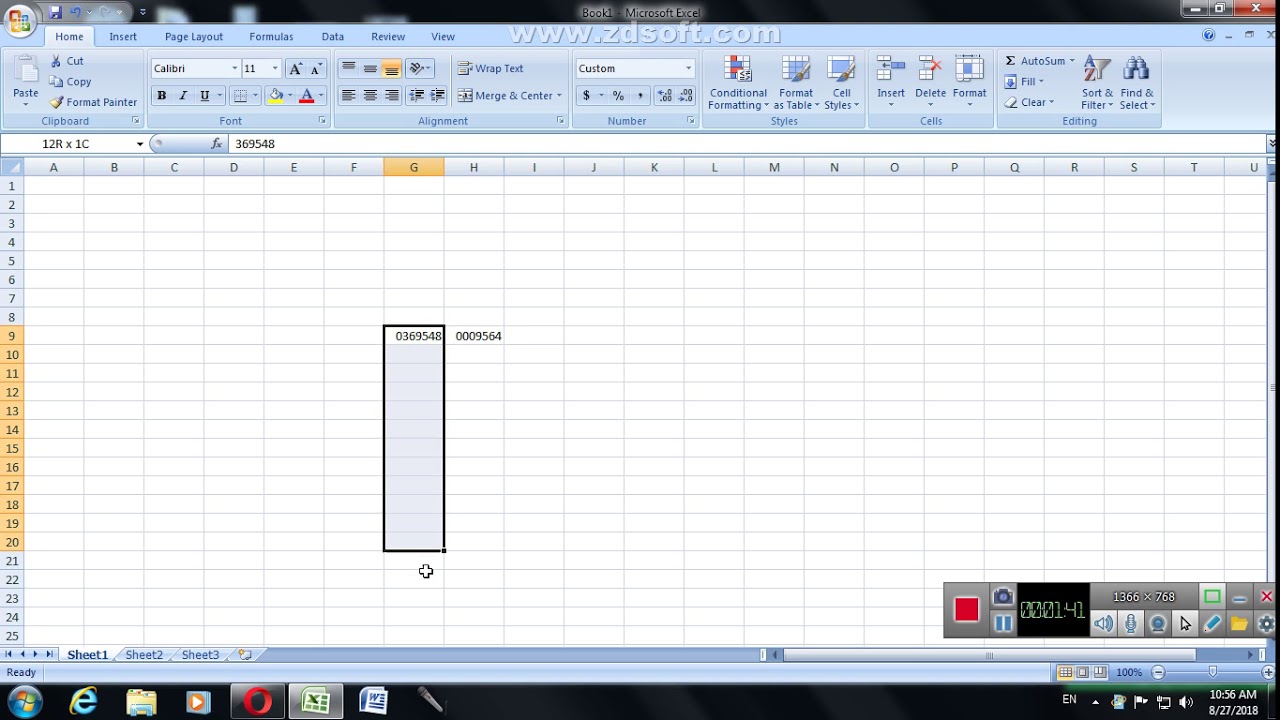The height and width of the screenshot is (720, 1280).
Task: Apply comma style
Action: click(x=640, y=96)
